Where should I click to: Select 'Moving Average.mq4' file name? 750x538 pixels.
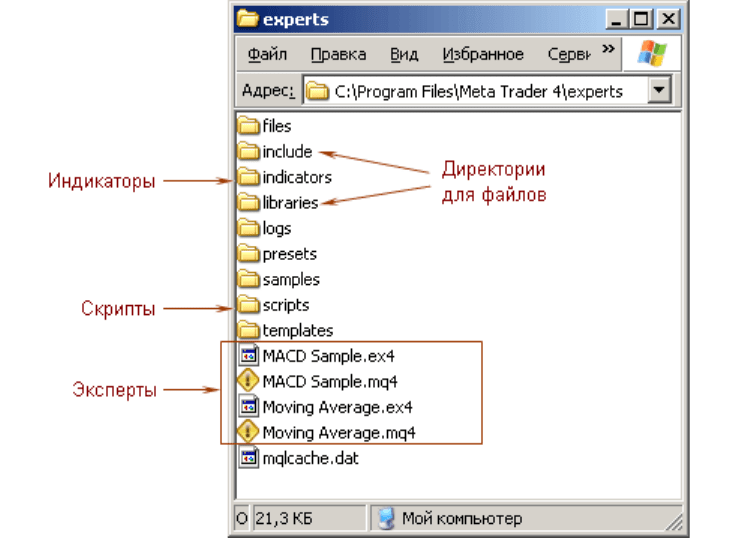[x=339, y=433]
